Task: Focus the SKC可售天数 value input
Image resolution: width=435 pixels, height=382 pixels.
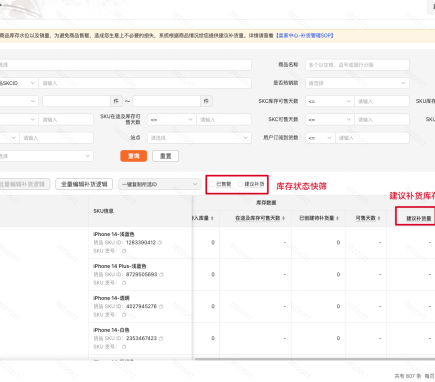Action: click(382, 119)
